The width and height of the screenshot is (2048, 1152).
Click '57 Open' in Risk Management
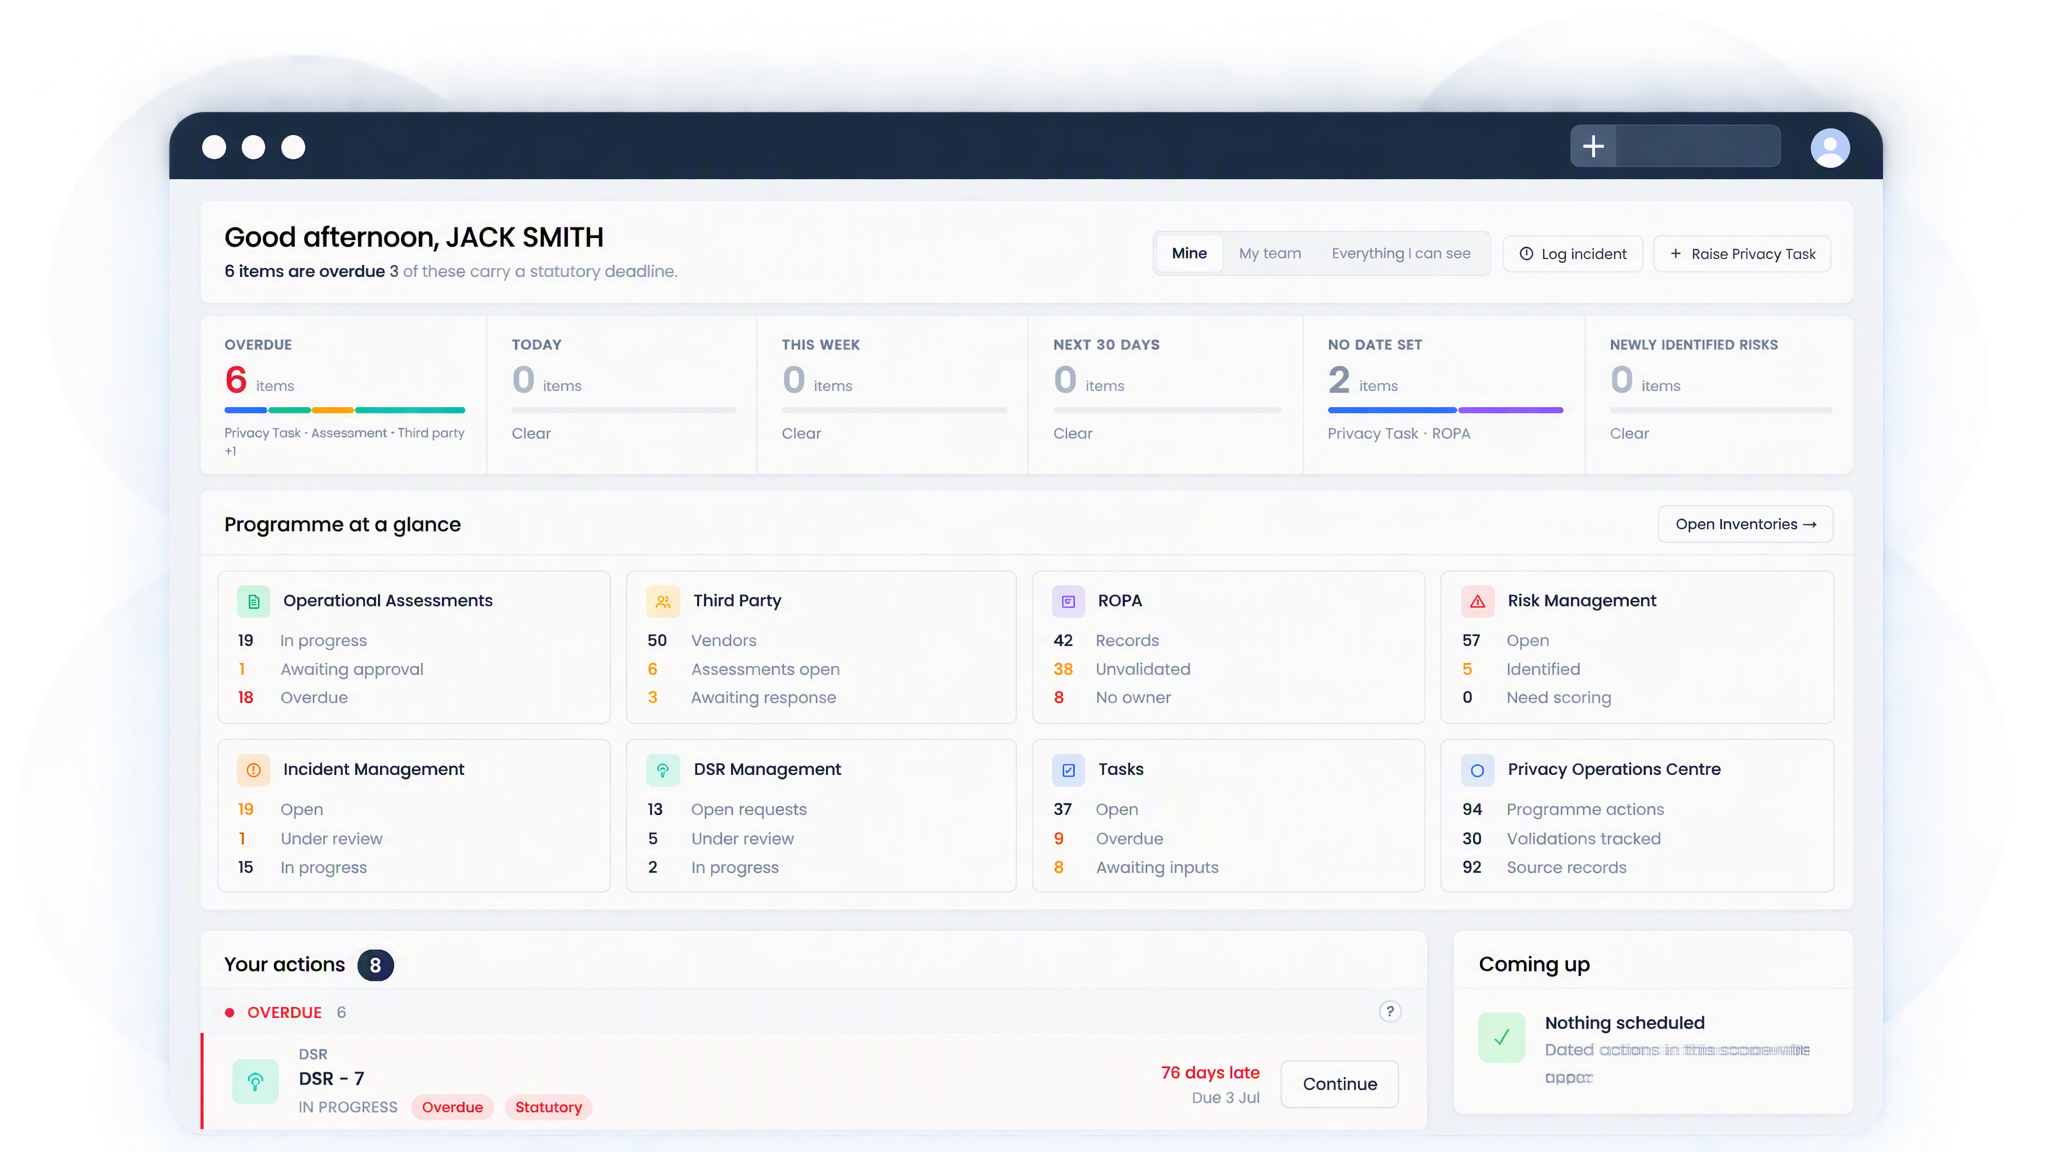(1505, 640)
